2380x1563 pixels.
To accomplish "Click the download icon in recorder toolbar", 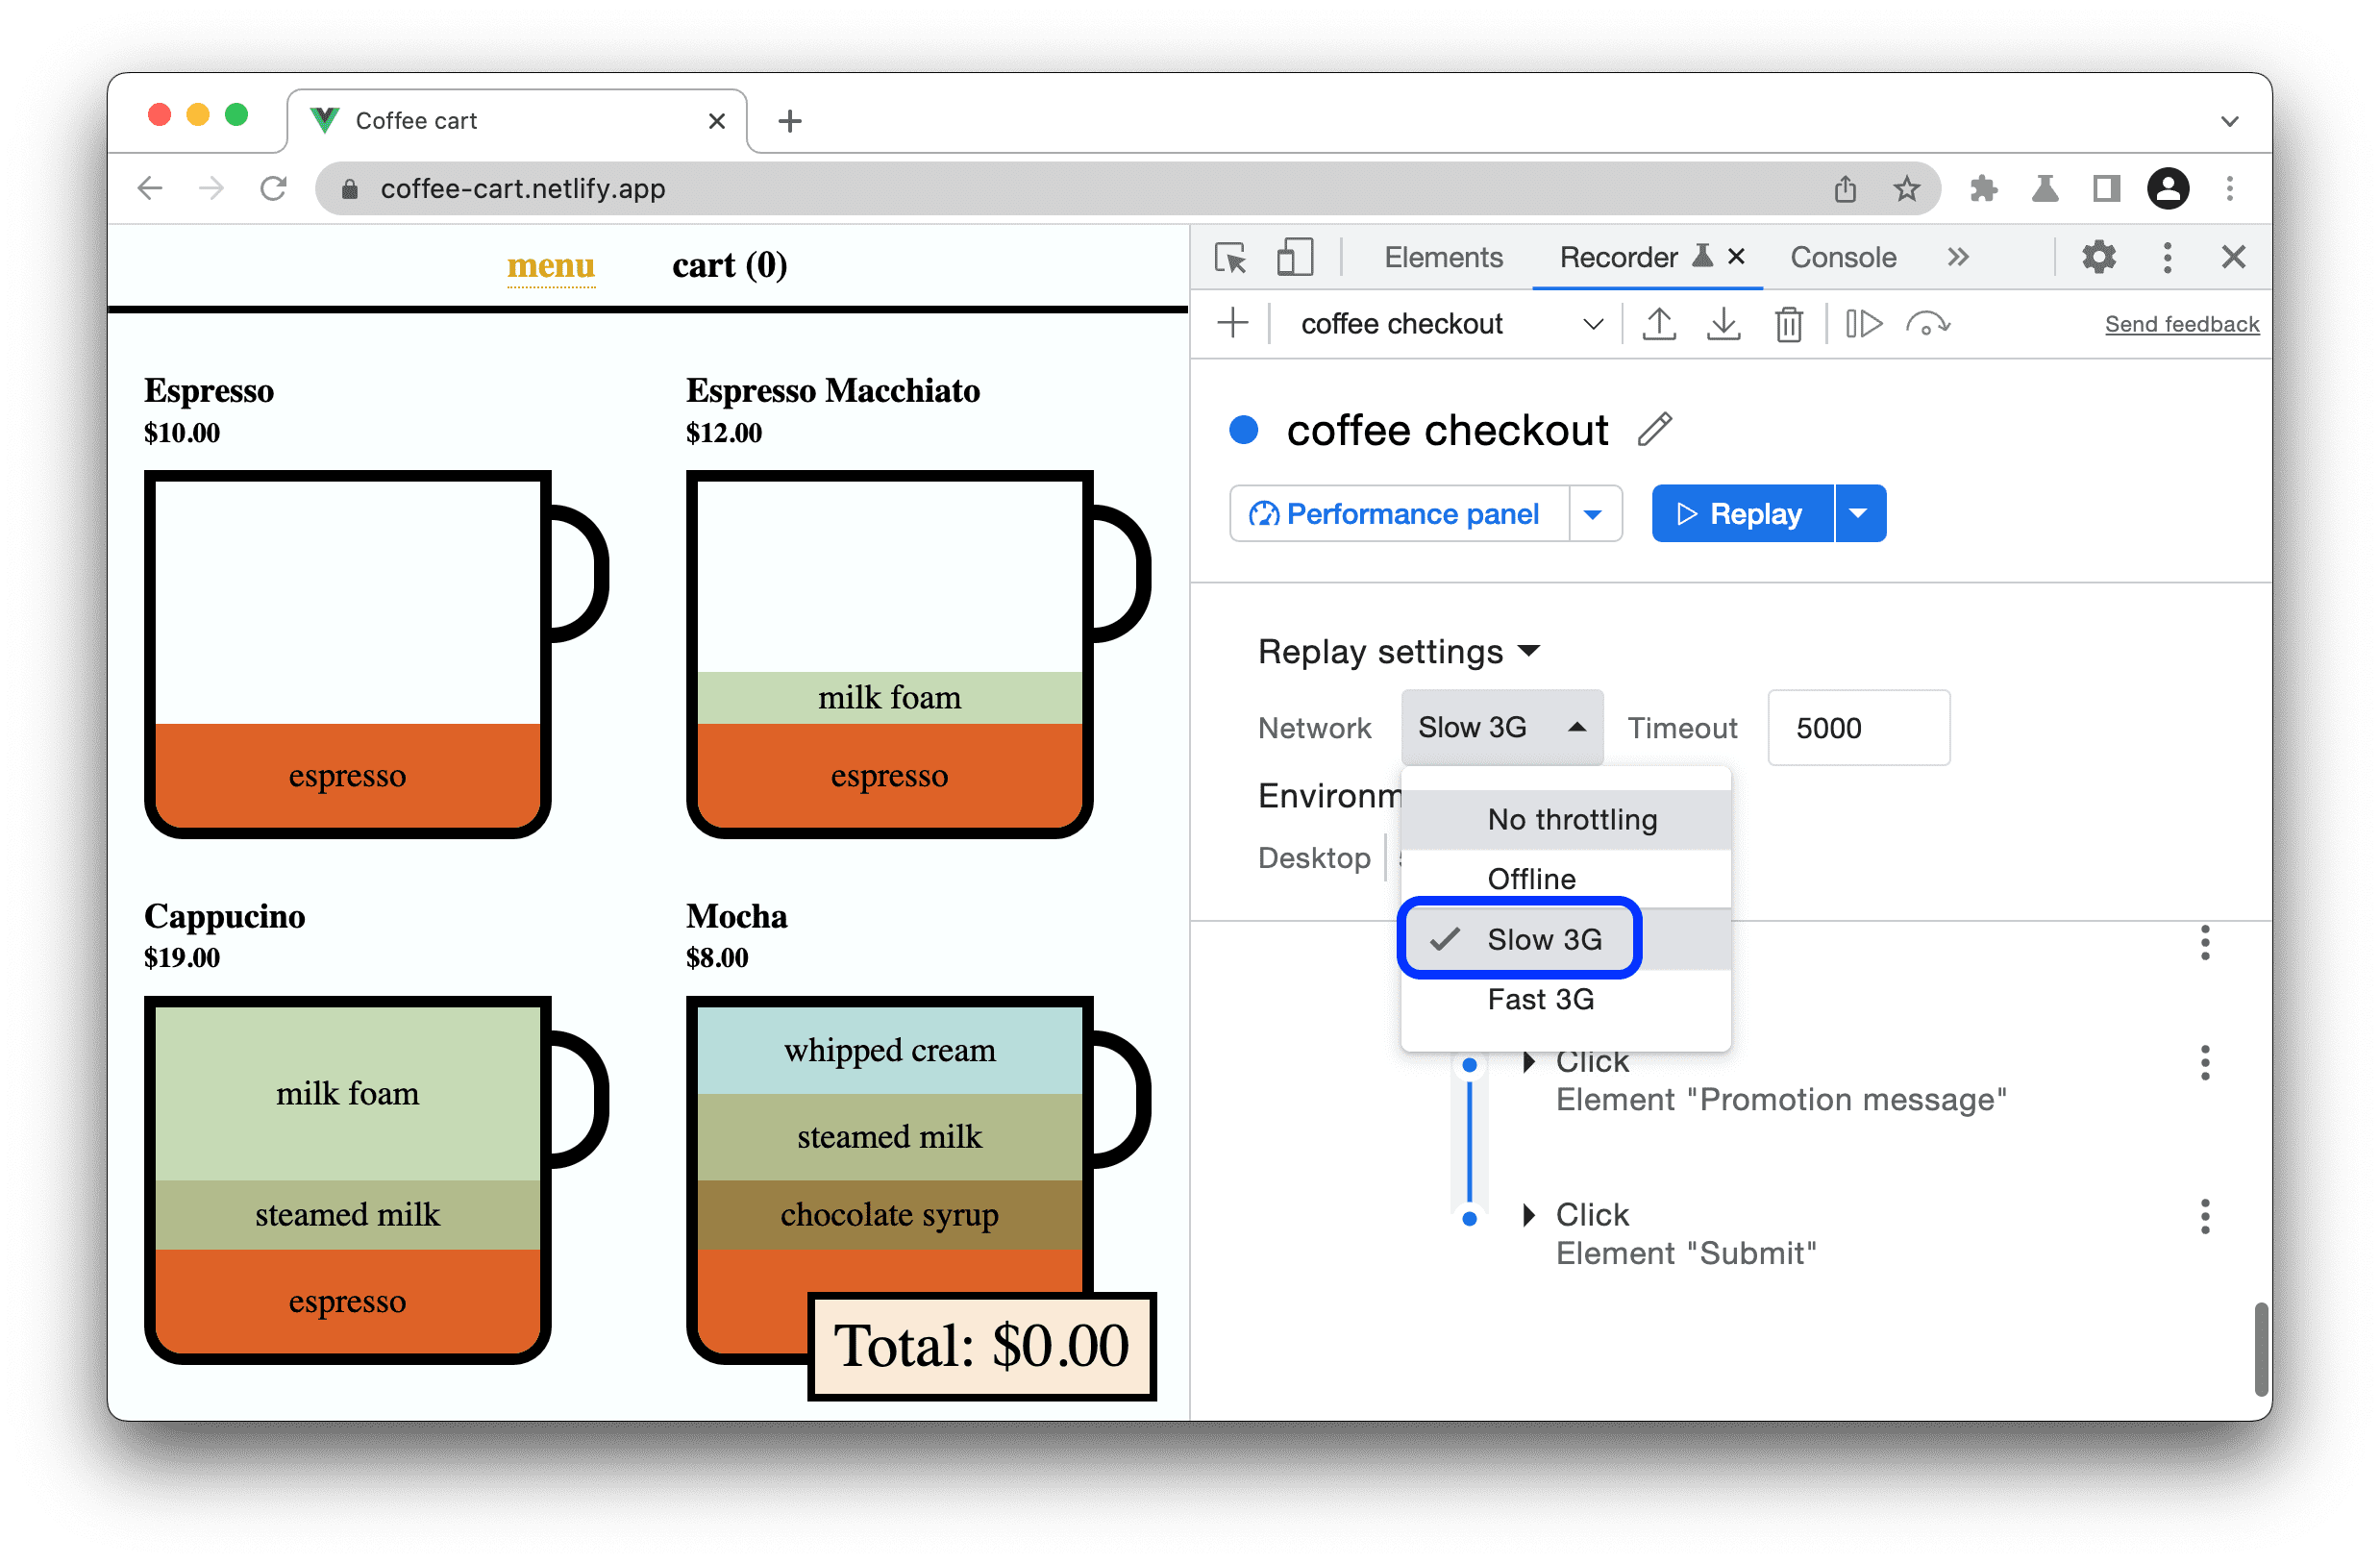I will 1723,323.
